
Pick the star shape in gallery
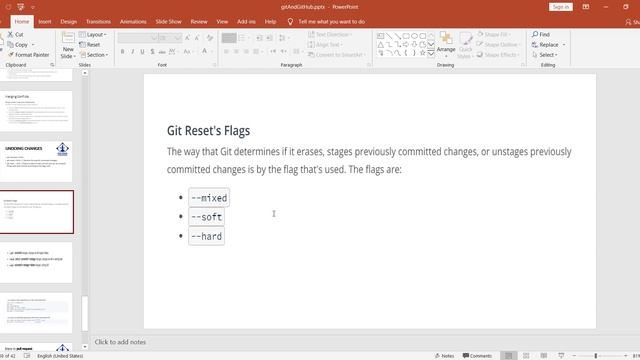click(422, 53)
